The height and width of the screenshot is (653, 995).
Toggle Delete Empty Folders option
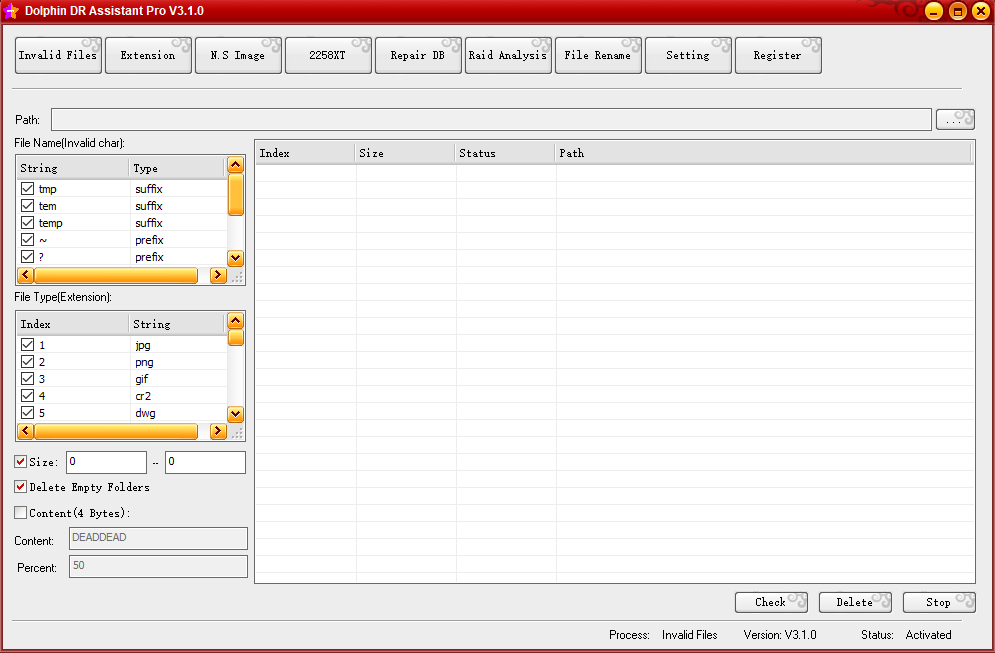(21, 487)
